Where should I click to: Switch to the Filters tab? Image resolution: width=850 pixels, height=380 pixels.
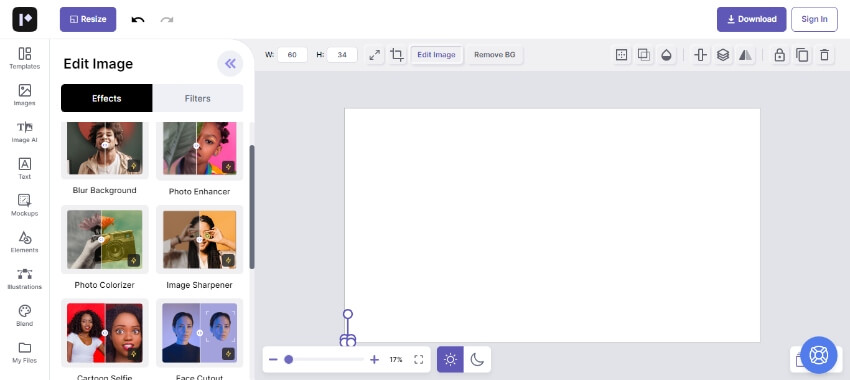[x=197, y=98]
